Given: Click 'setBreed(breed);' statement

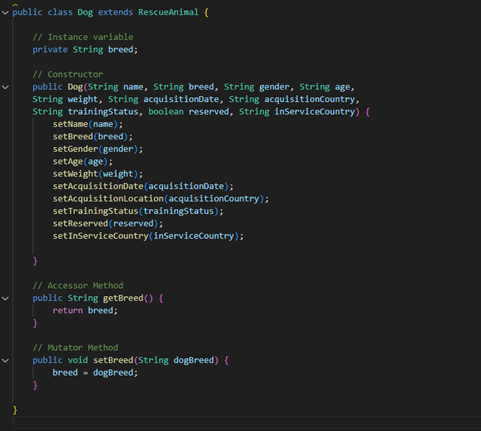Looking at the screenshot, I should [93, 137].
